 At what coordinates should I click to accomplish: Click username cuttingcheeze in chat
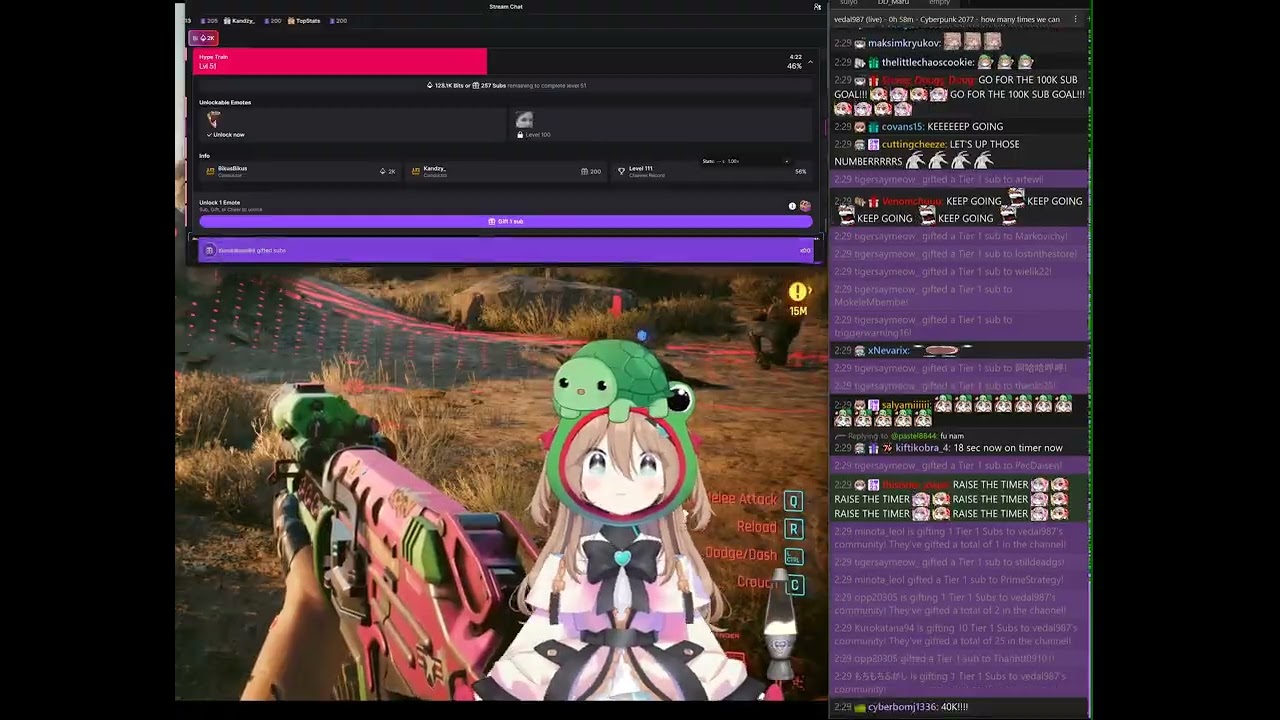[912, 144]
